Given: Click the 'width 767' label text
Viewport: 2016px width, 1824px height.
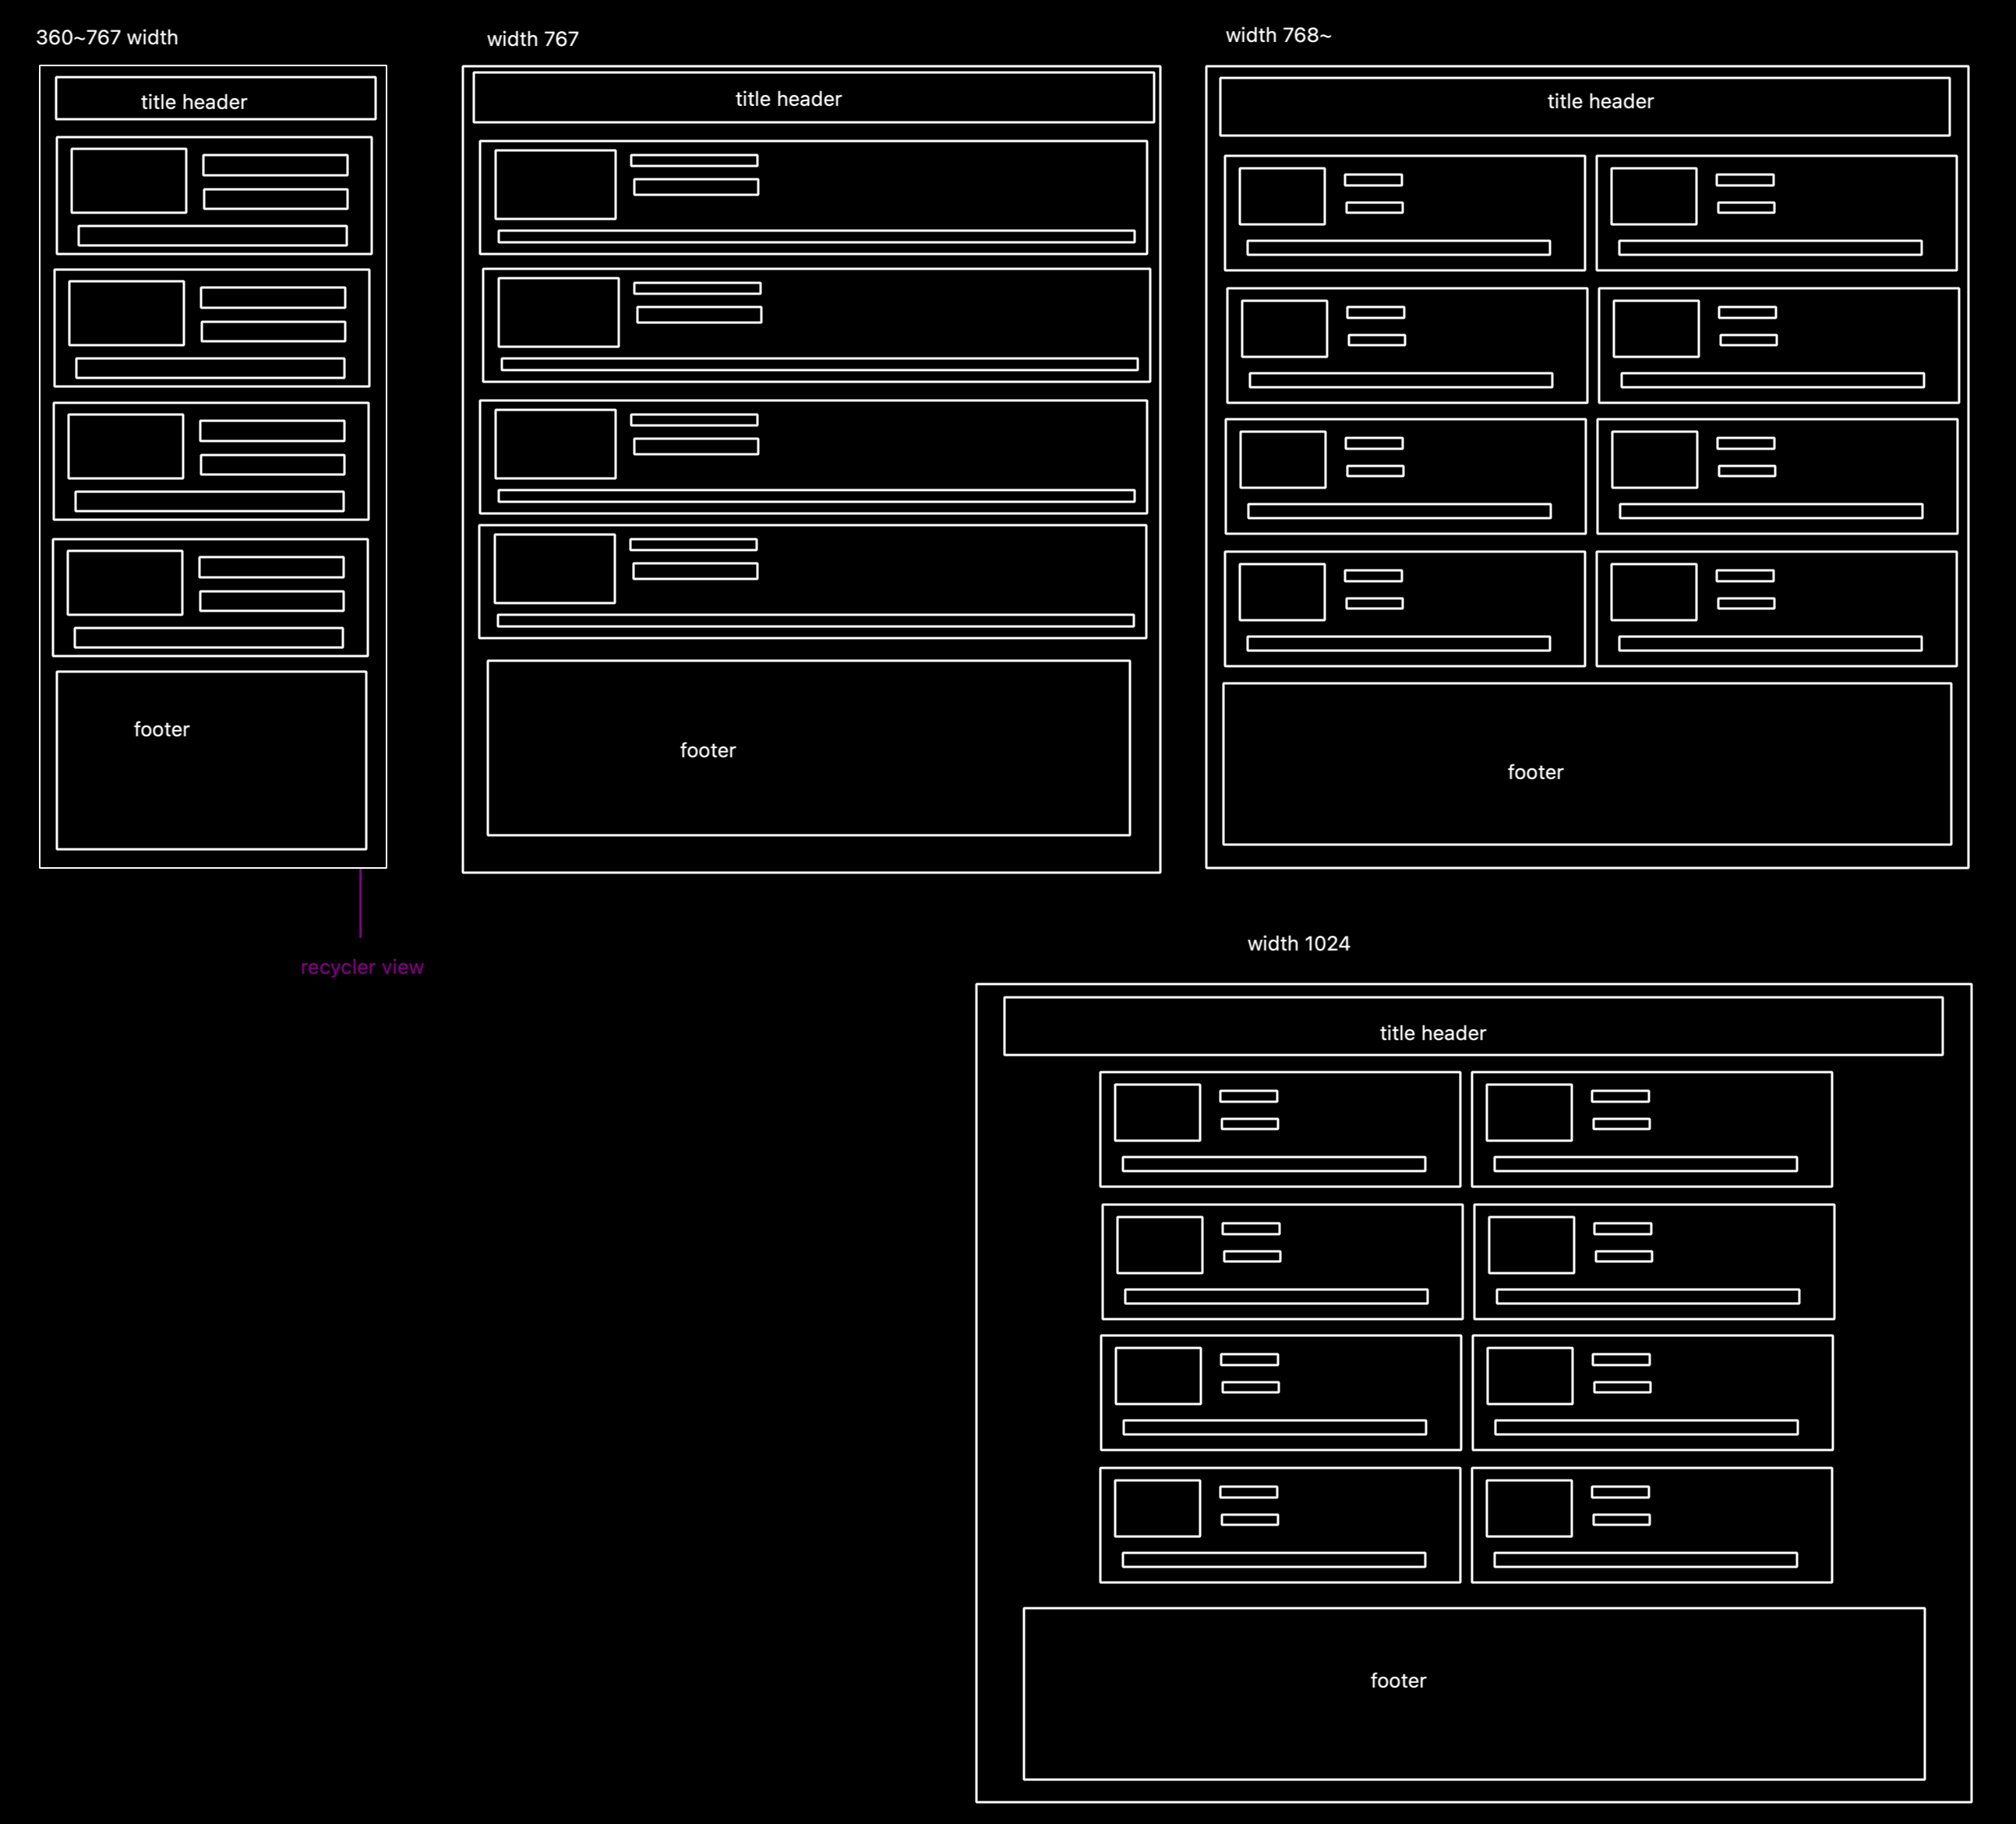Looking at the screenshot, I should (x=532, y=39).
